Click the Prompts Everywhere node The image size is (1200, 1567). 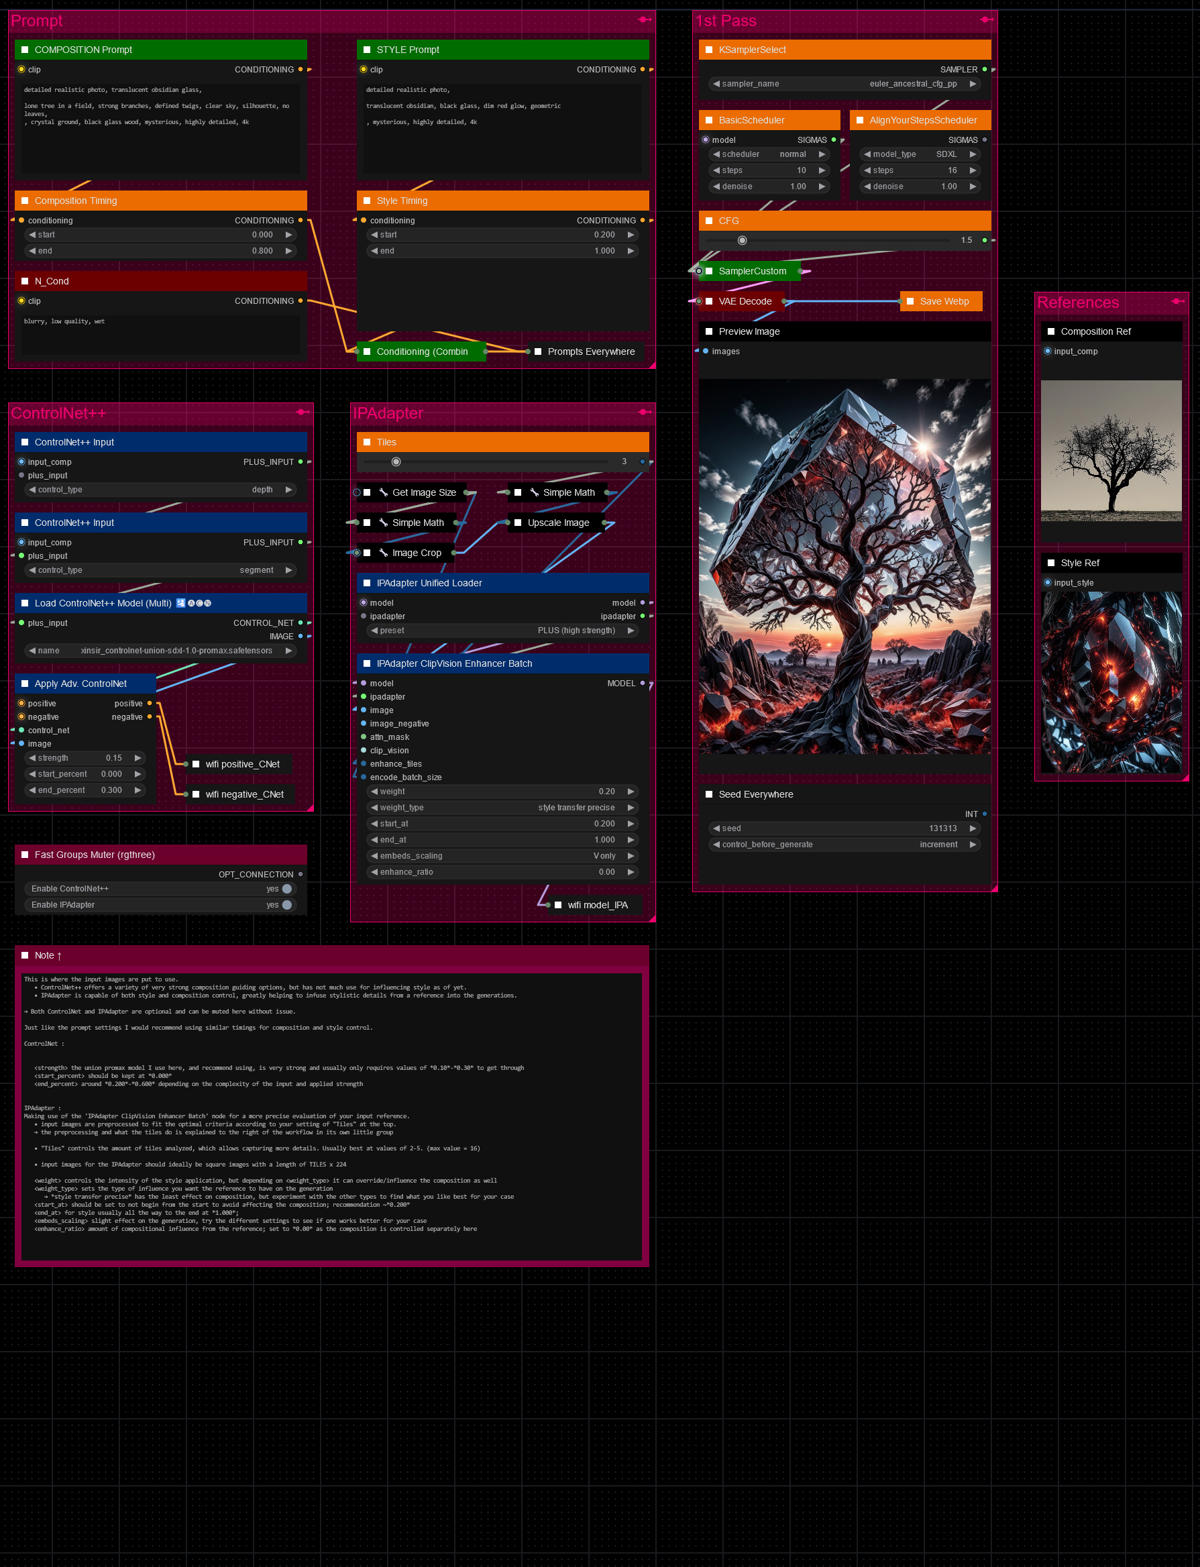click(x=588, y=352)
